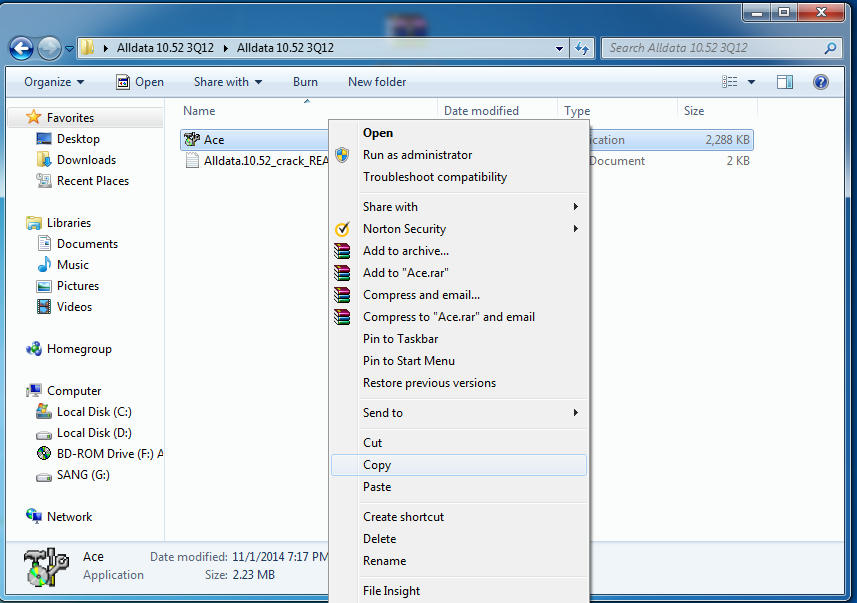Click the Pictures library icon
Viewport: 857px width, 603px height.
coord(44,286)
